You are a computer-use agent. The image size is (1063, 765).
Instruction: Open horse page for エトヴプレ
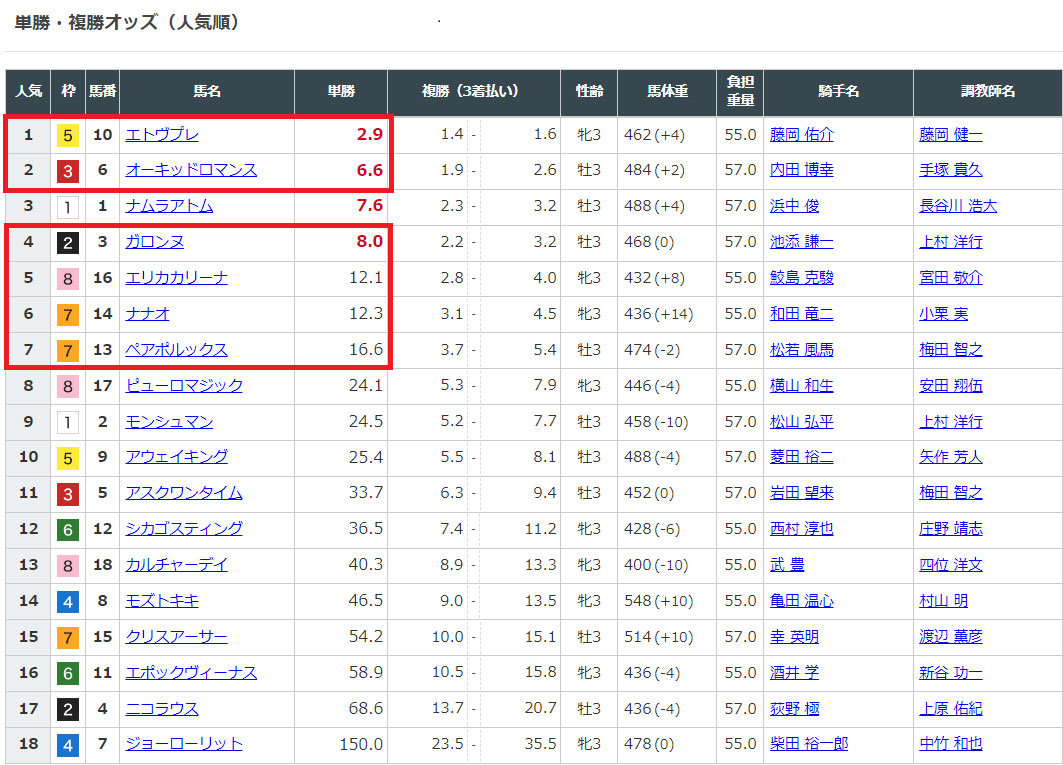tap(162, 135)
